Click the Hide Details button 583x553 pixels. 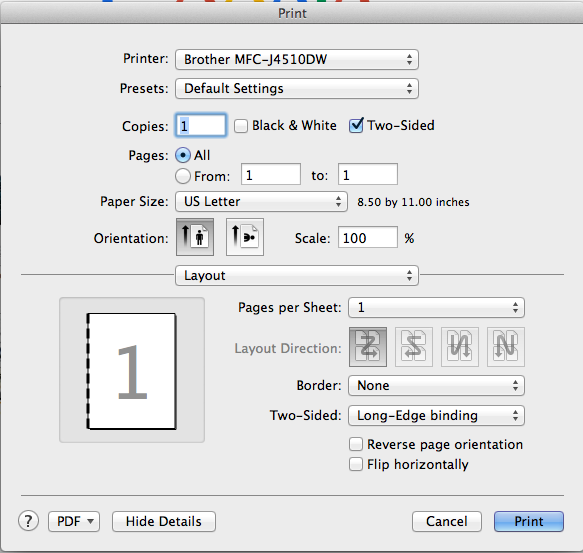click(x=164, y=521)
